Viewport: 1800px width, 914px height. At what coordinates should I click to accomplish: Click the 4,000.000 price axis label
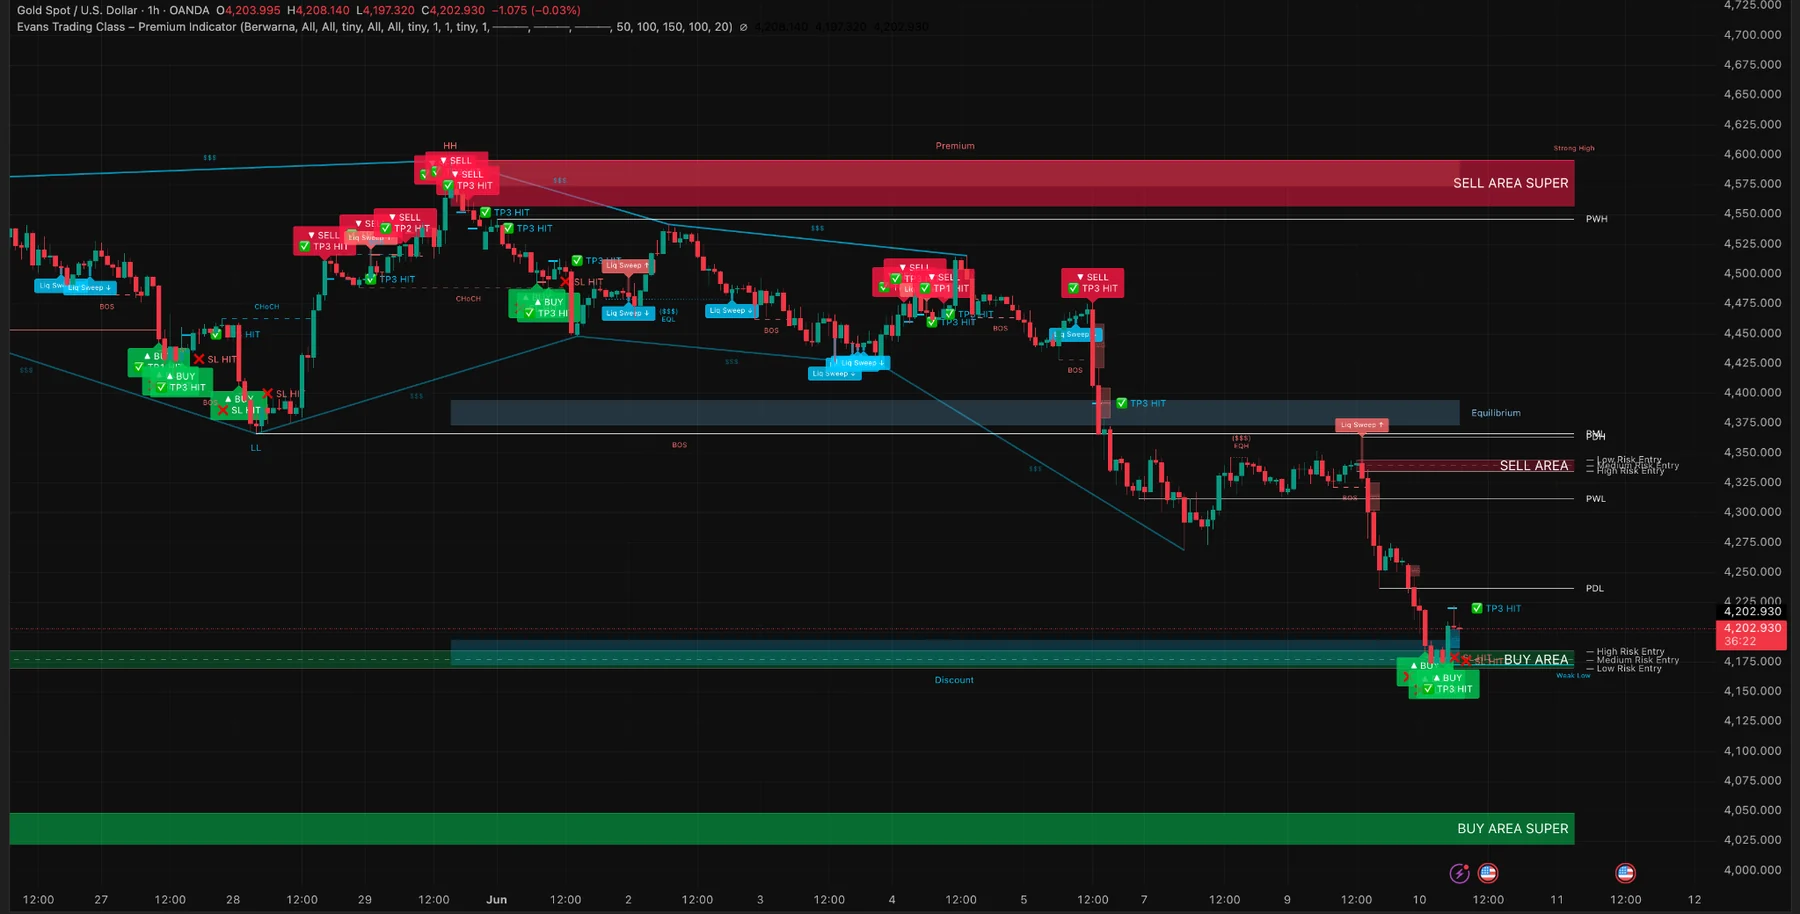point(1752,870)
